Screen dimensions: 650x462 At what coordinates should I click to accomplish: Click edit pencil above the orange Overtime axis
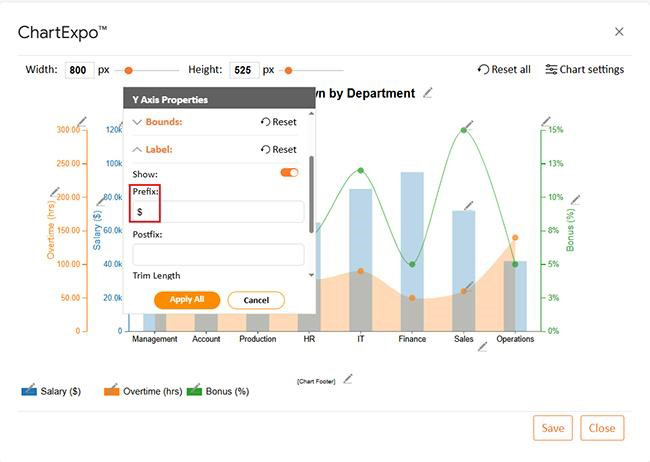(82, 122)
